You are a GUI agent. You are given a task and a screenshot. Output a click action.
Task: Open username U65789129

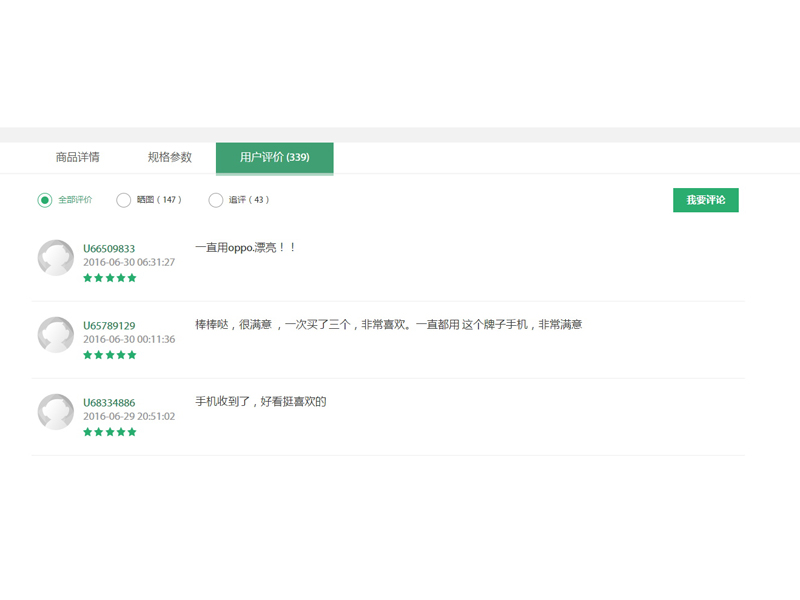click(109, 326)
